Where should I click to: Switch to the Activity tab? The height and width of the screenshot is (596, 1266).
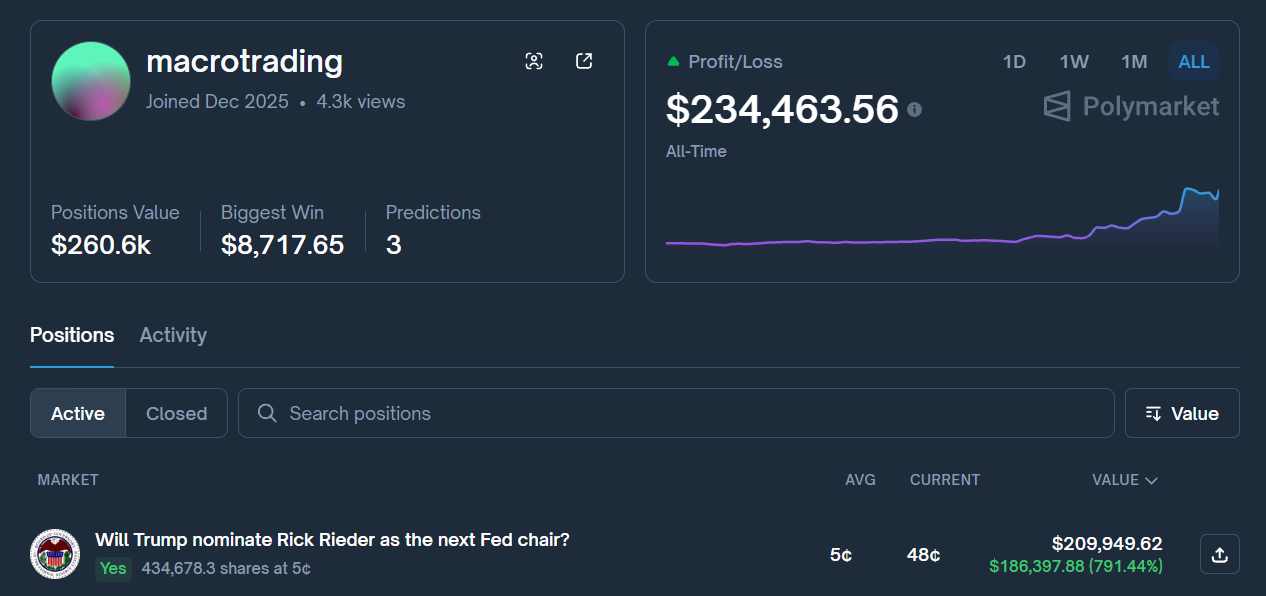(x=173, y=335)
